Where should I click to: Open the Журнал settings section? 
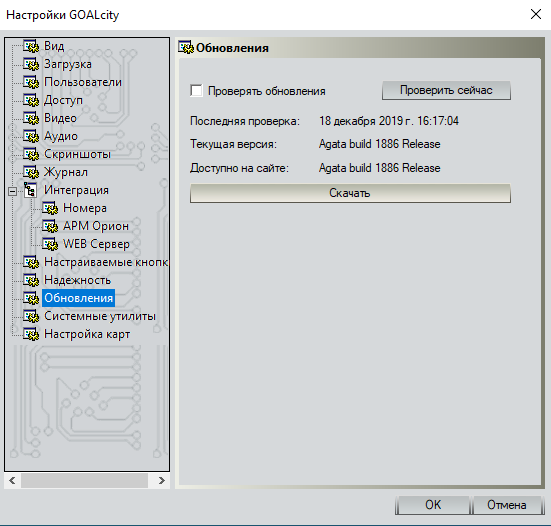(x=66, y=172)
